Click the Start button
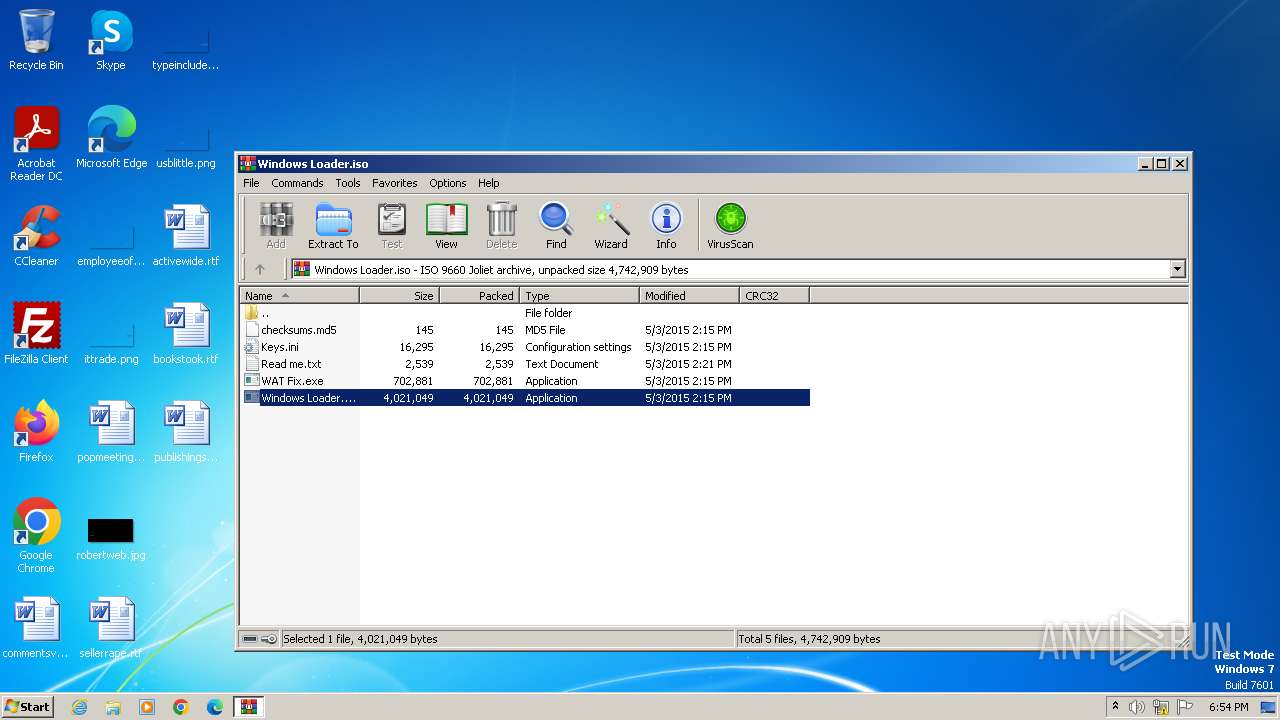1280x720 pixels. (x=28, y=707)
